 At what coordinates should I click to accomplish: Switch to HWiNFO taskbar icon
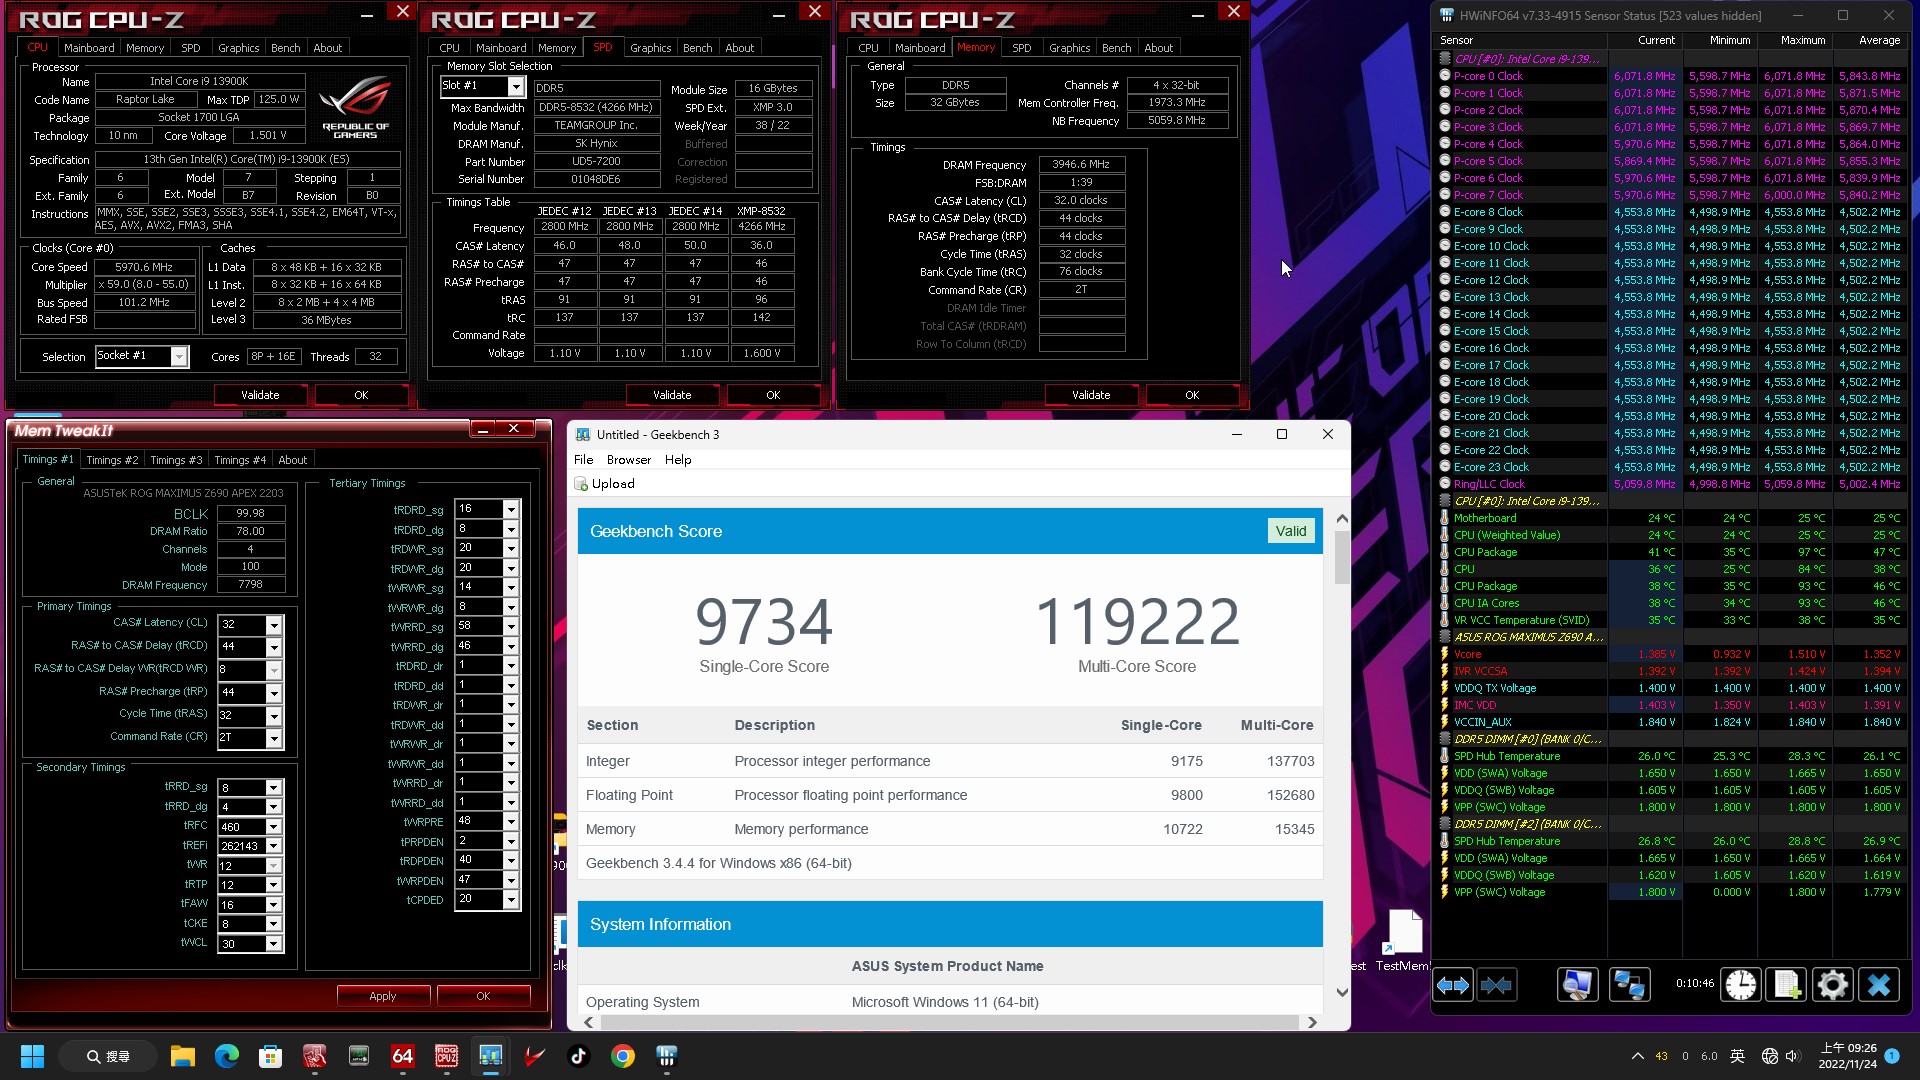pos(666,1056)
